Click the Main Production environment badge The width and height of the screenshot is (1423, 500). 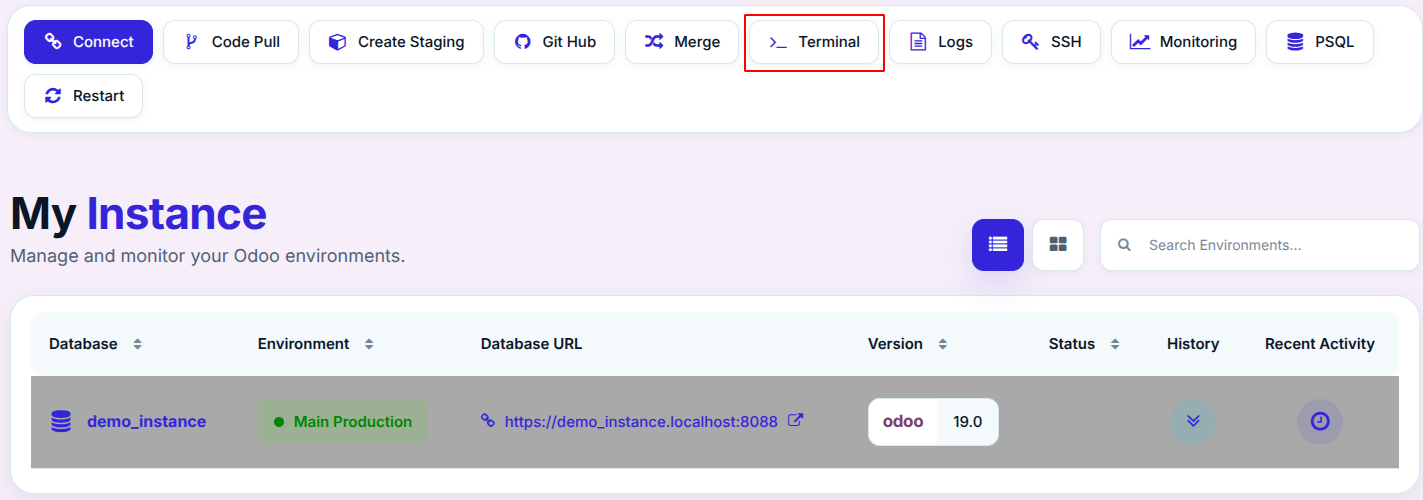pyautogui.click(x=343, y=422)
